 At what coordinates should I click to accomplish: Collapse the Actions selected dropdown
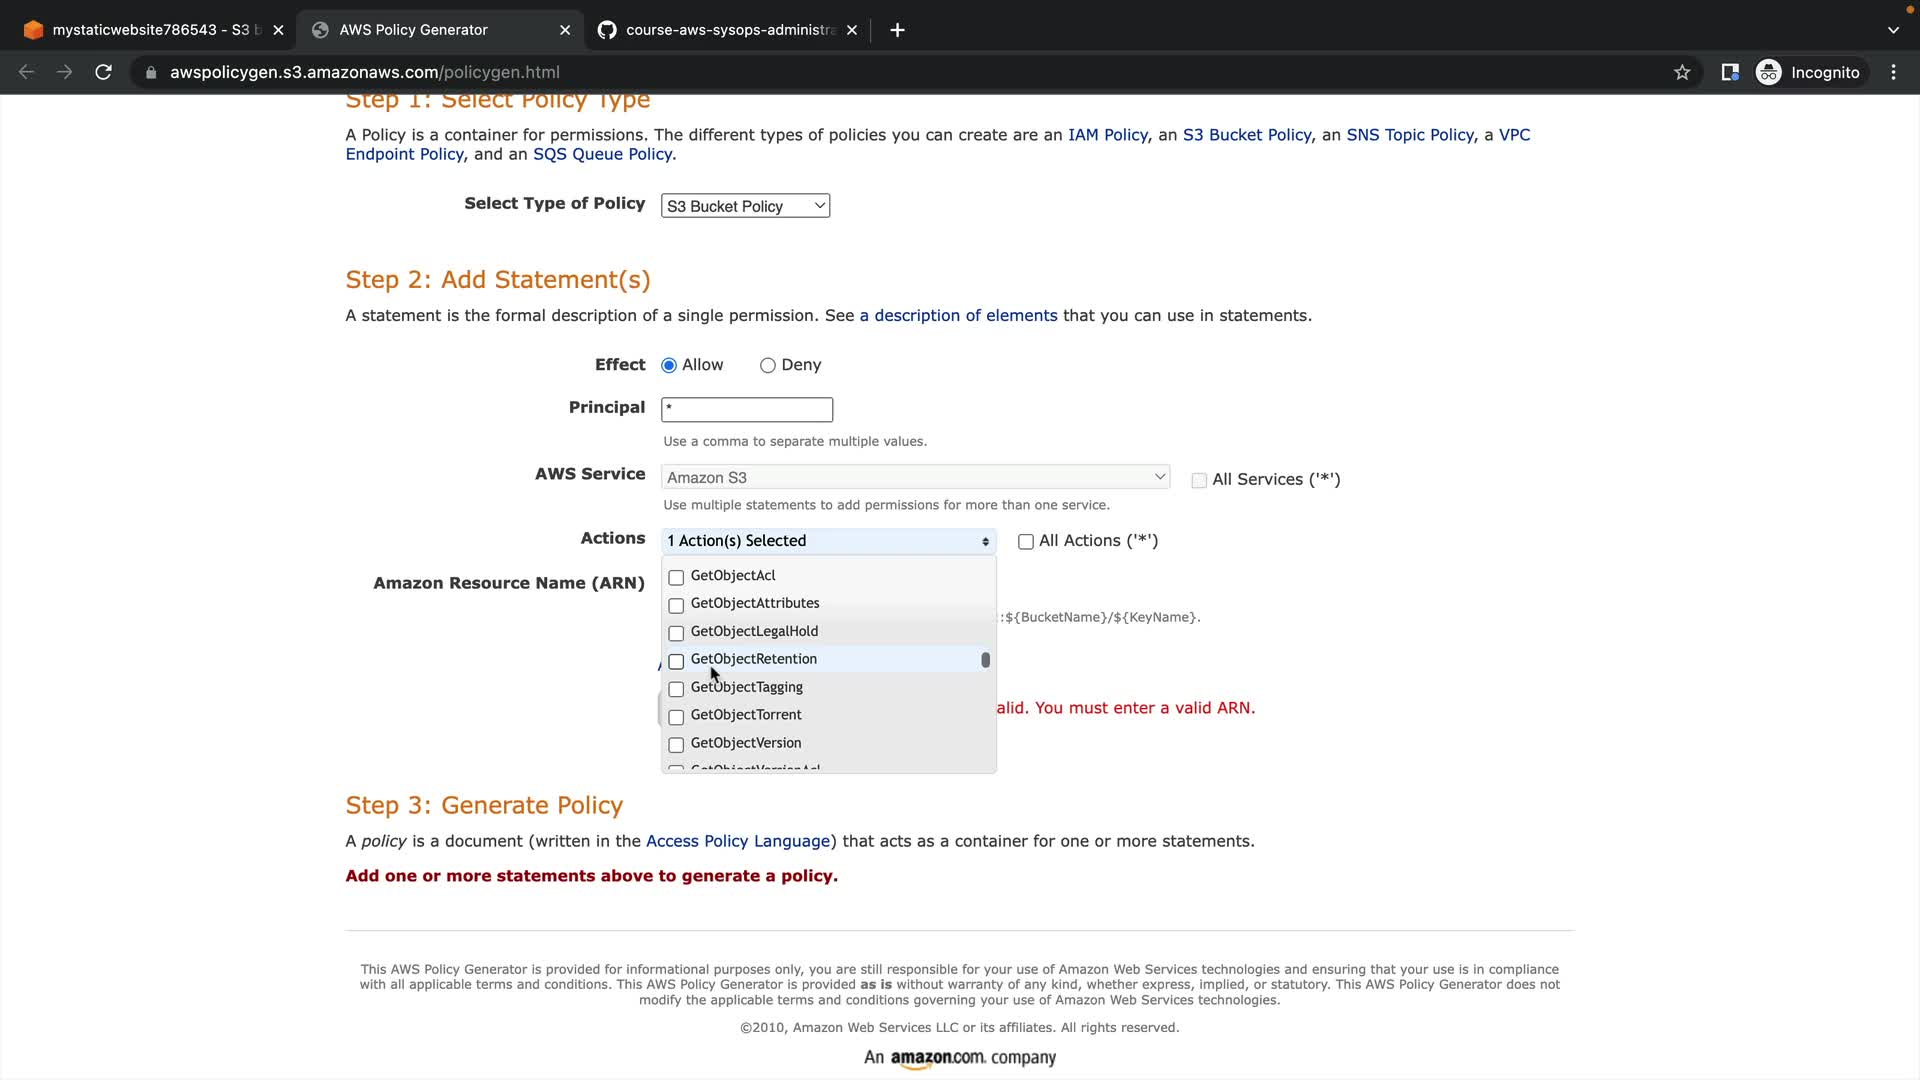point(828,541)
